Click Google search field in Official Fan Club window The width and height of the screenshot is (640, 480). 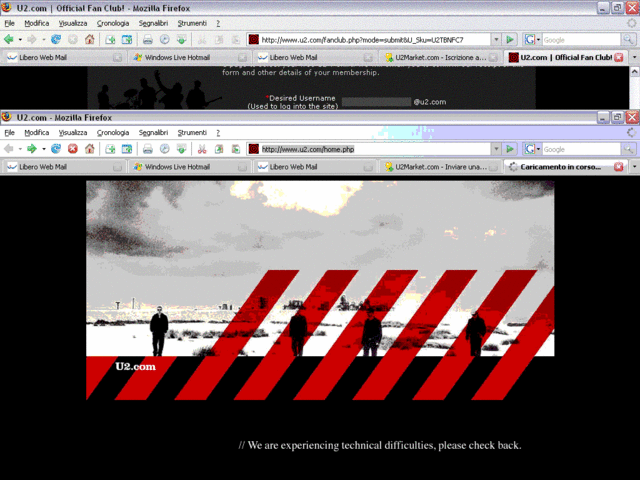[581, 40]
